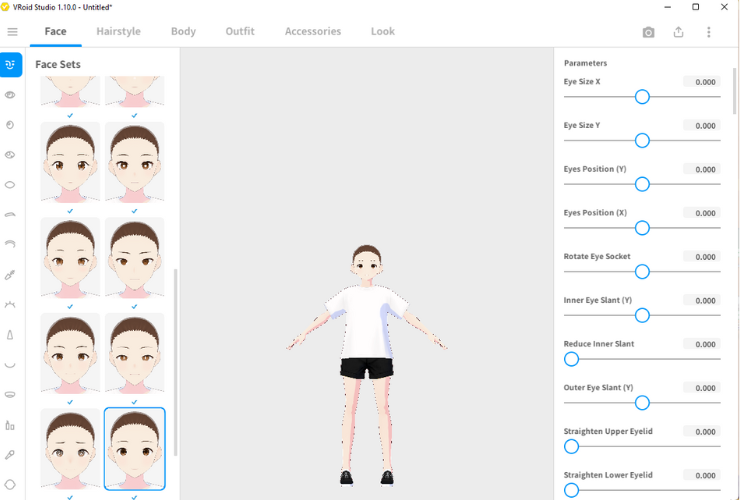Maximize the VRoid Studio window

click(695, 7)
